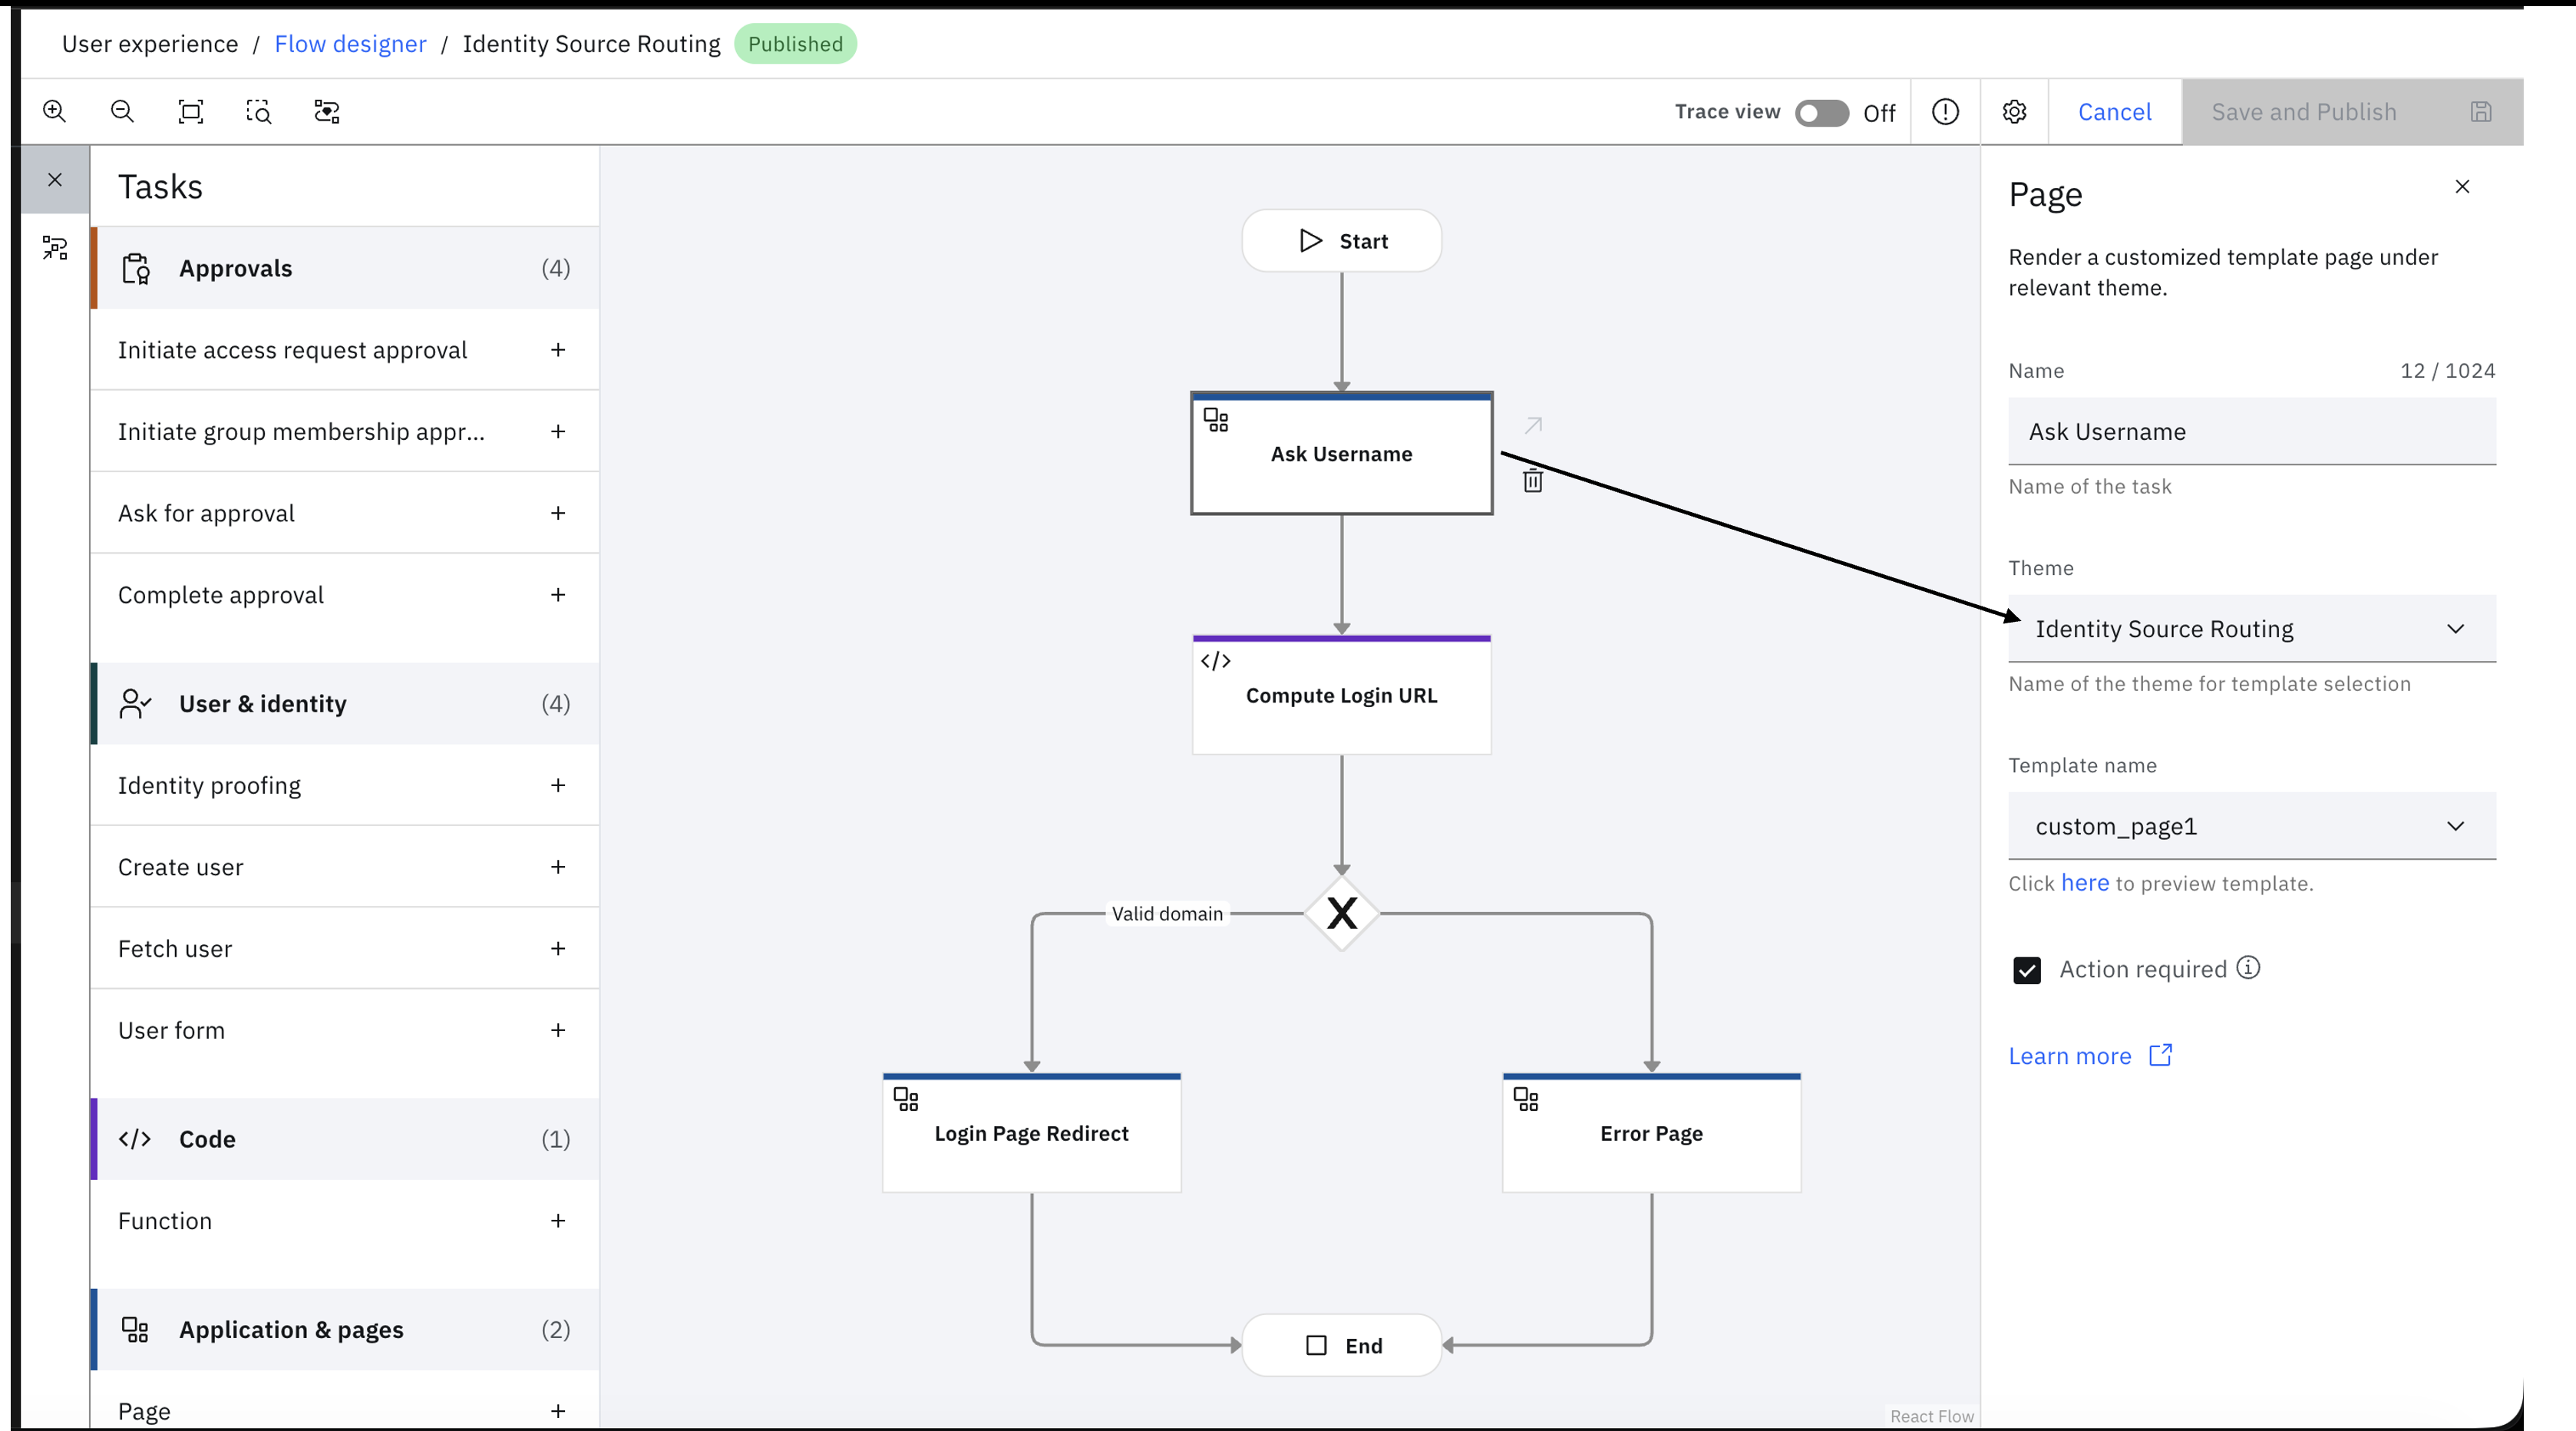Click the User form task row
The width and height of the screenshot is (2576, 1431).
pos(345,1030)
